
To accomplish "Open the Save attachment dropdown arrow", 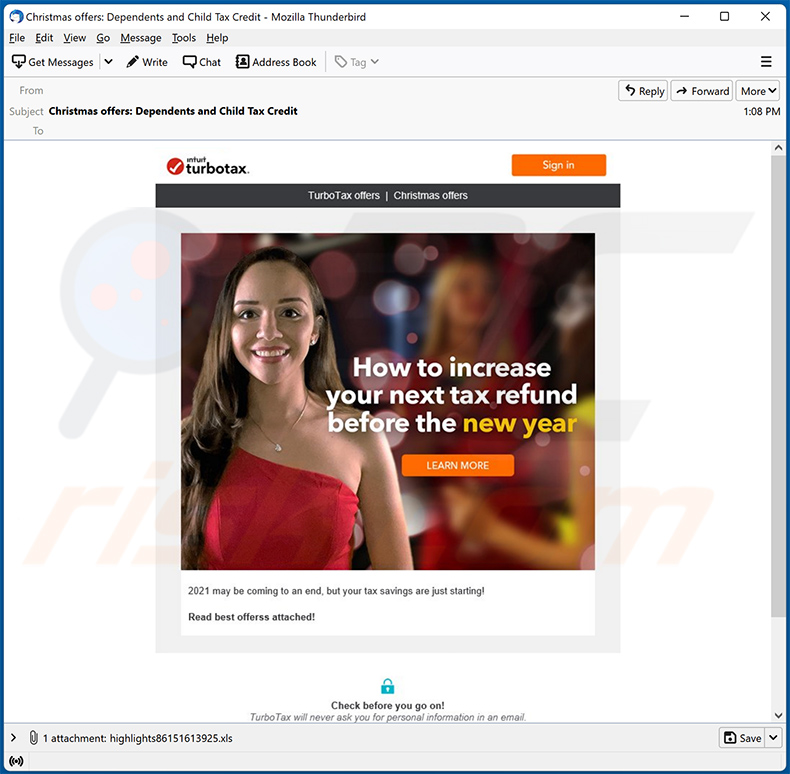I will point(773,738).
